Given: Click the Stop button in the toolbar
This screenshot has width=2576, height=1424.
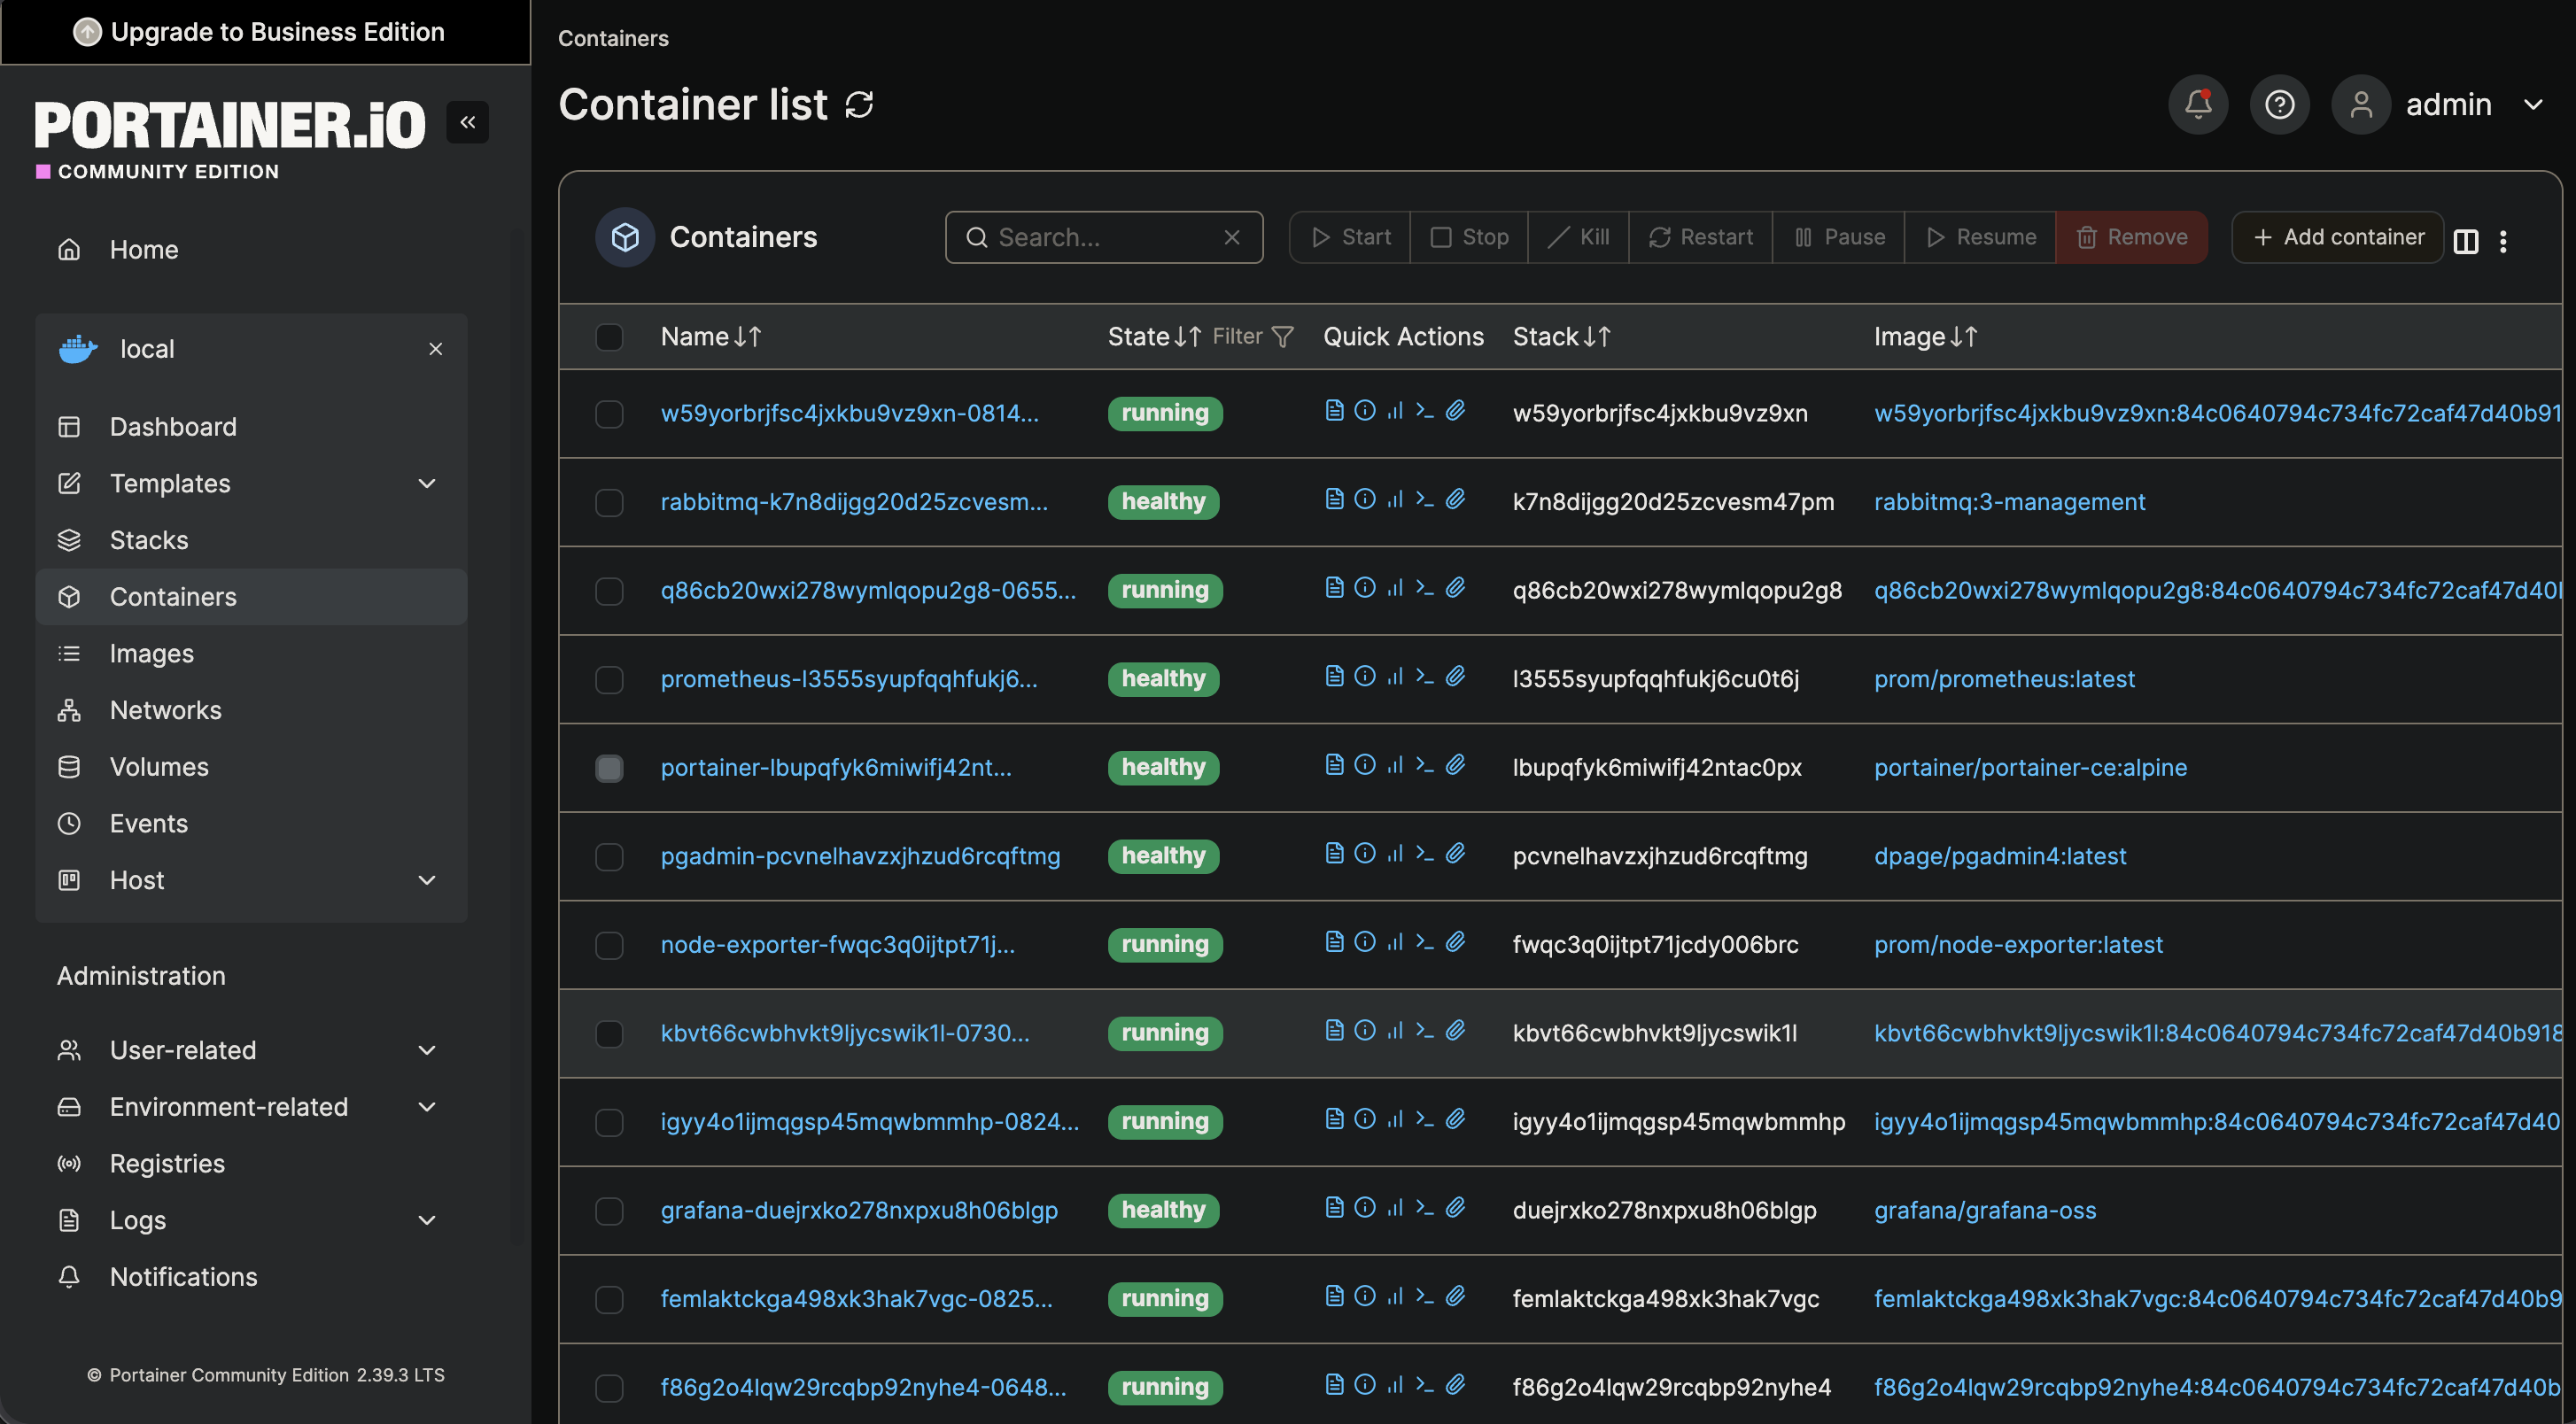Looking at the screenshot, I should (x=1468, y=237).
